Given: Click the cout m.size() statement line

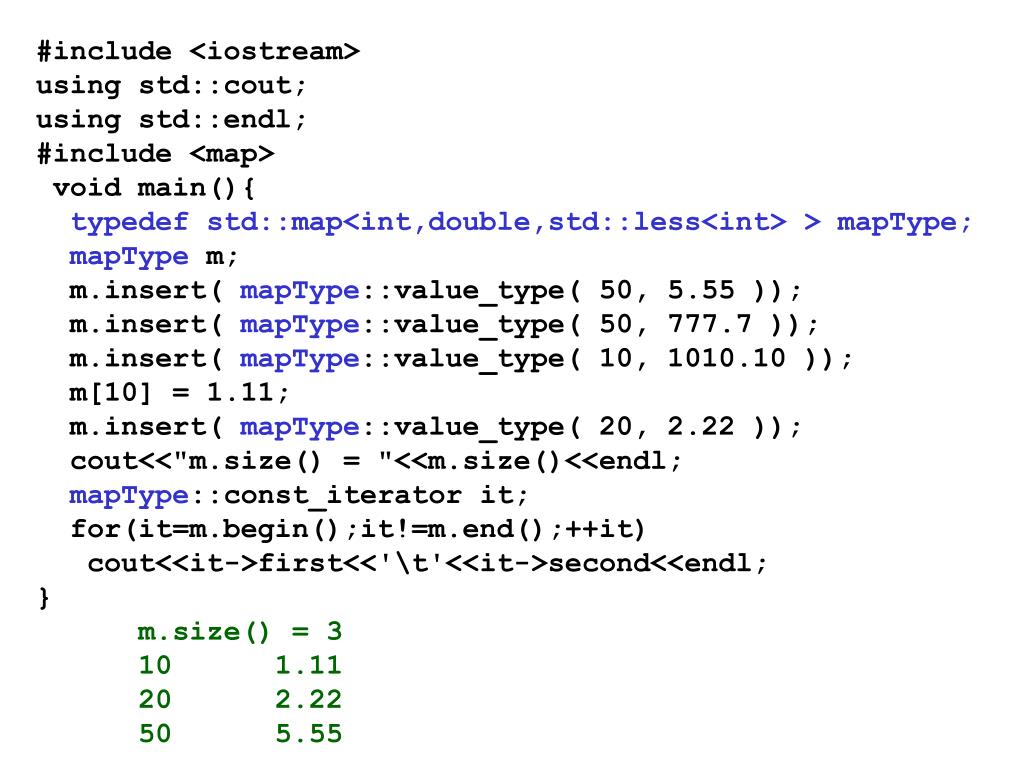Looking at the screenshot, I should [x=376, y=461].
